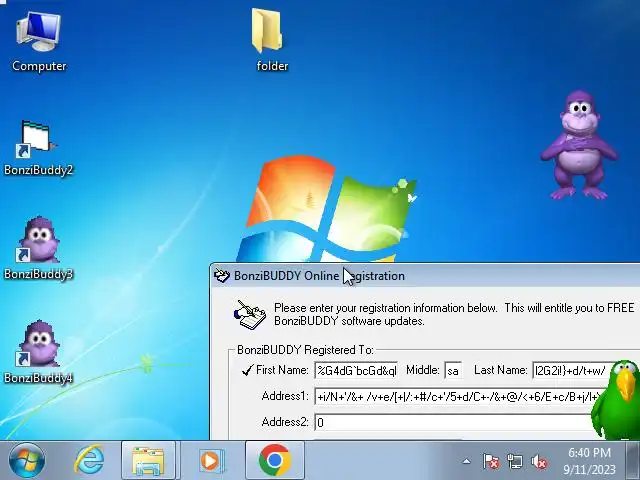Viewport: 640px width, 480px height.
Task: Open the Computer desktop icon
Action: coord(39,41)
